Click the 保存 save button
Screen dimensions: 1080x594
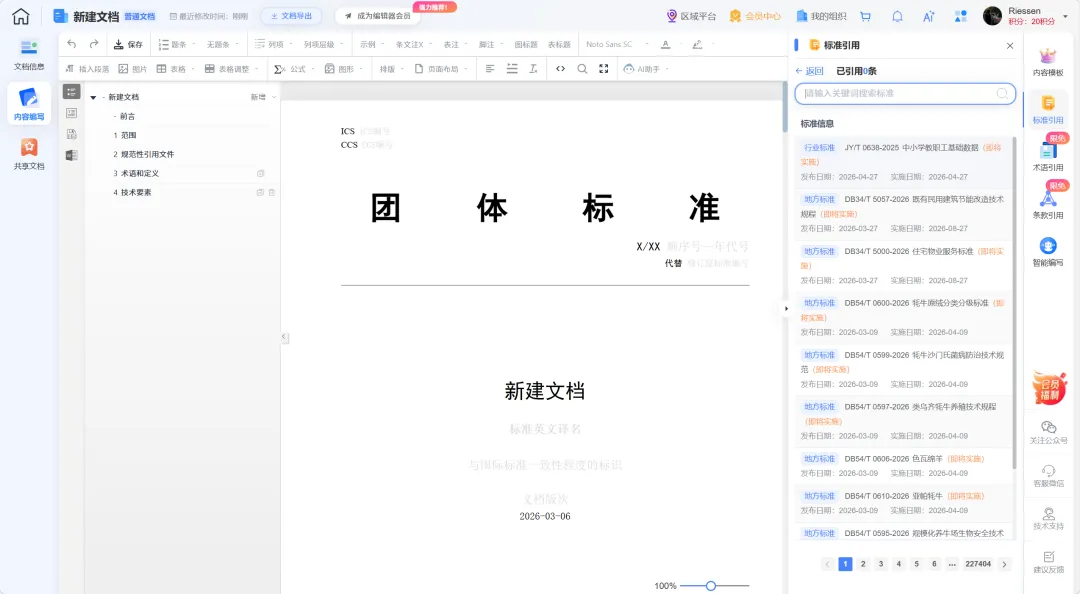[x=128, y=44]
